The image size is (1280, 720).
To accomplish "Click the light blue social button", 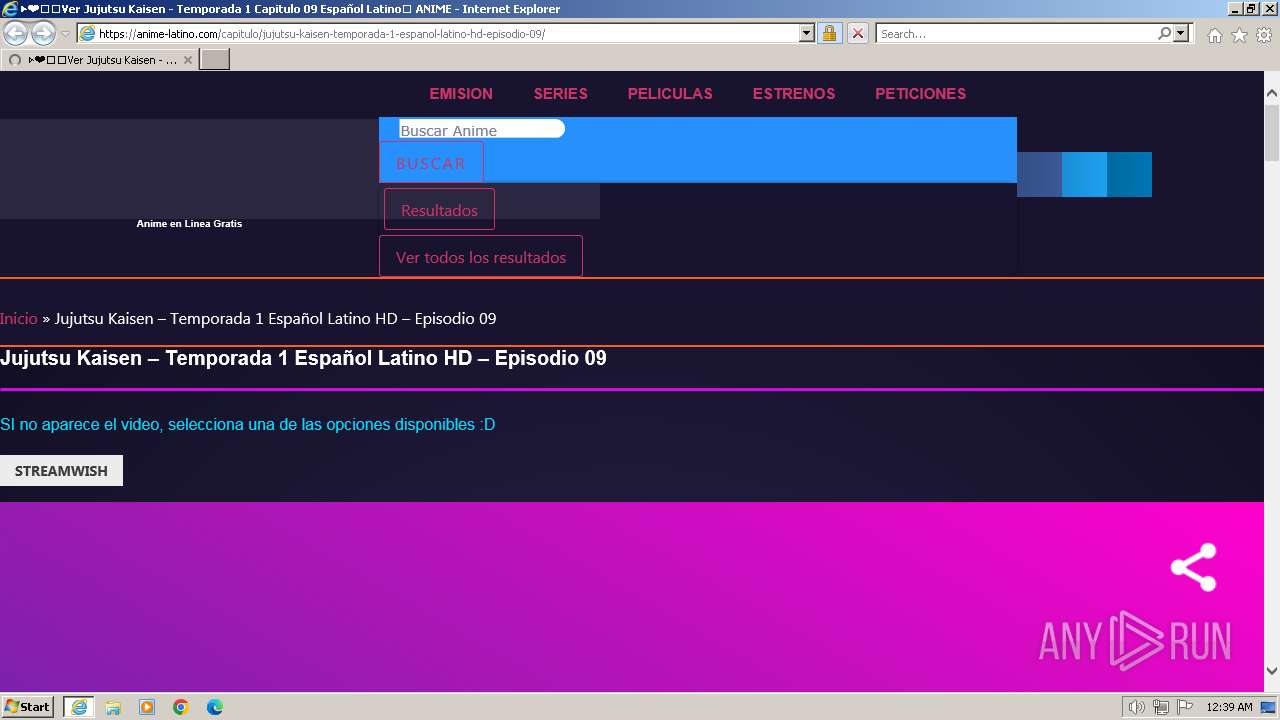I will (x=1084, y=175).
